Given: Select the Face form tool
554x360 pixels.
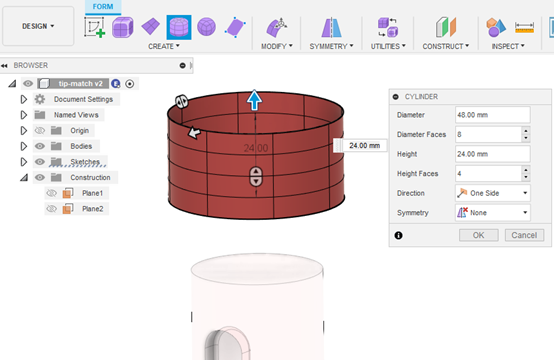Looking at the screenshot, I should [x=235, y=27].
